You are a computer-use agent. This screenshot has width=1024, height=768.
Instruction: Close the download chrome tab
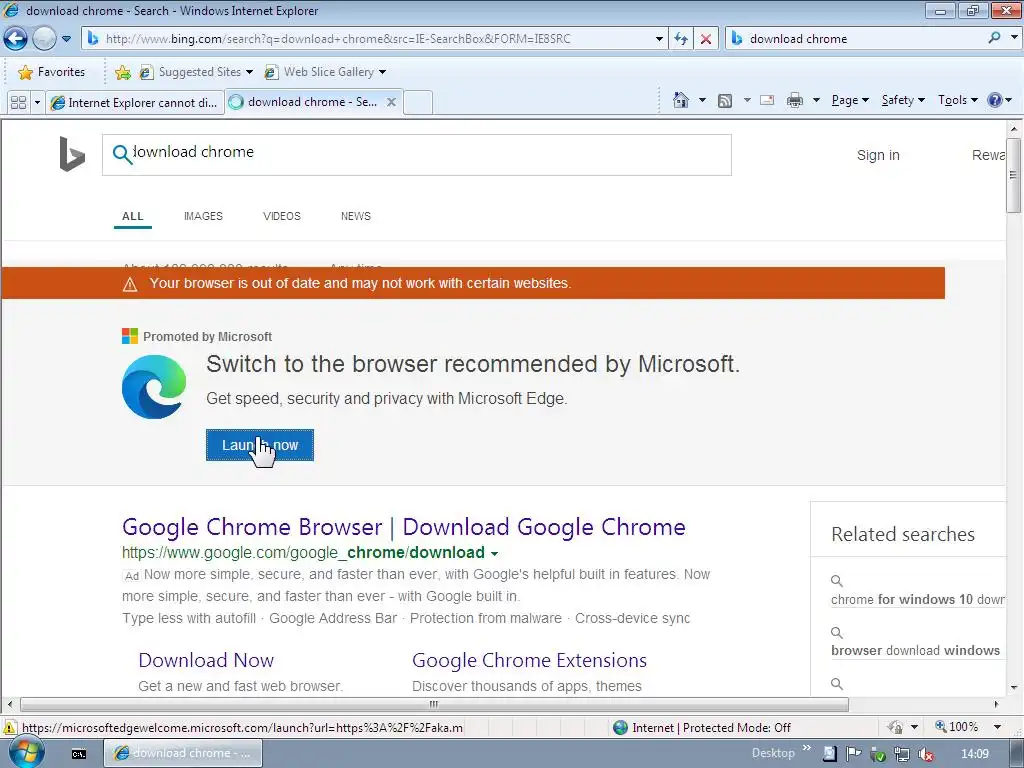(x=391, y=102)
